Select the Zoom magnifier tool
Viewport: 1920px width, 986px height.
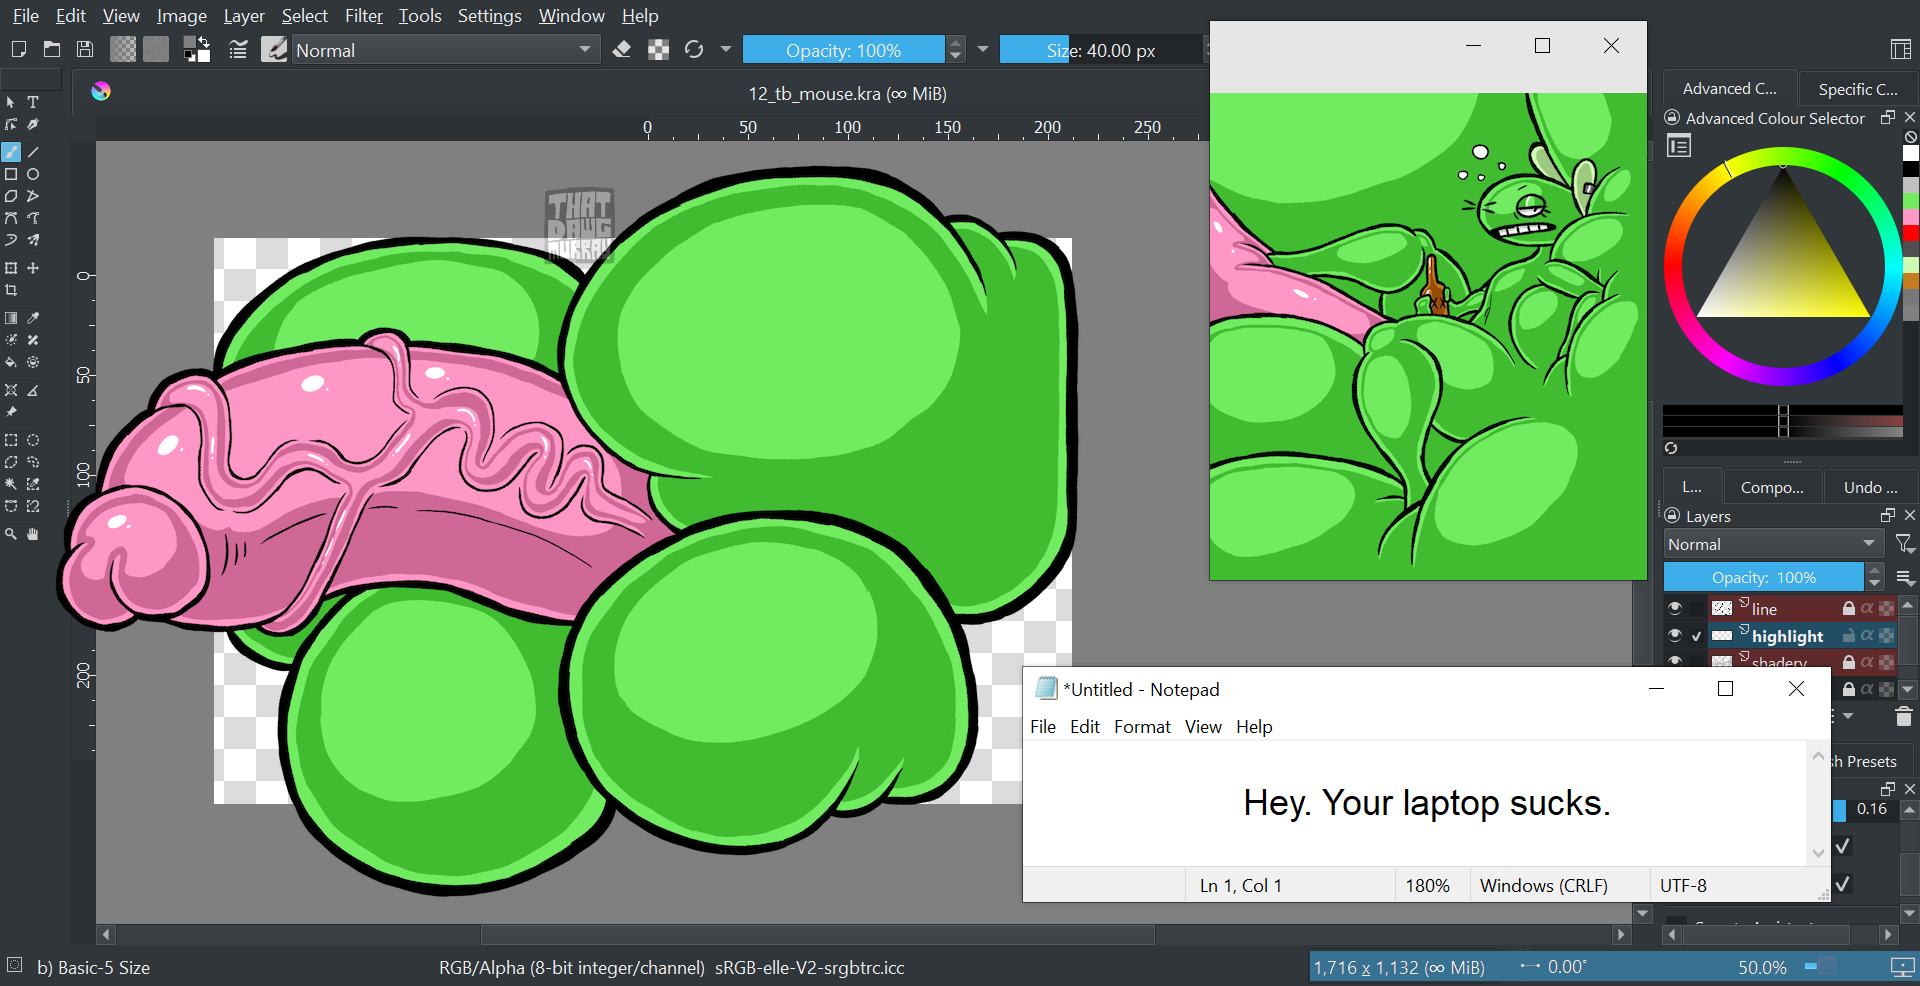11,534
